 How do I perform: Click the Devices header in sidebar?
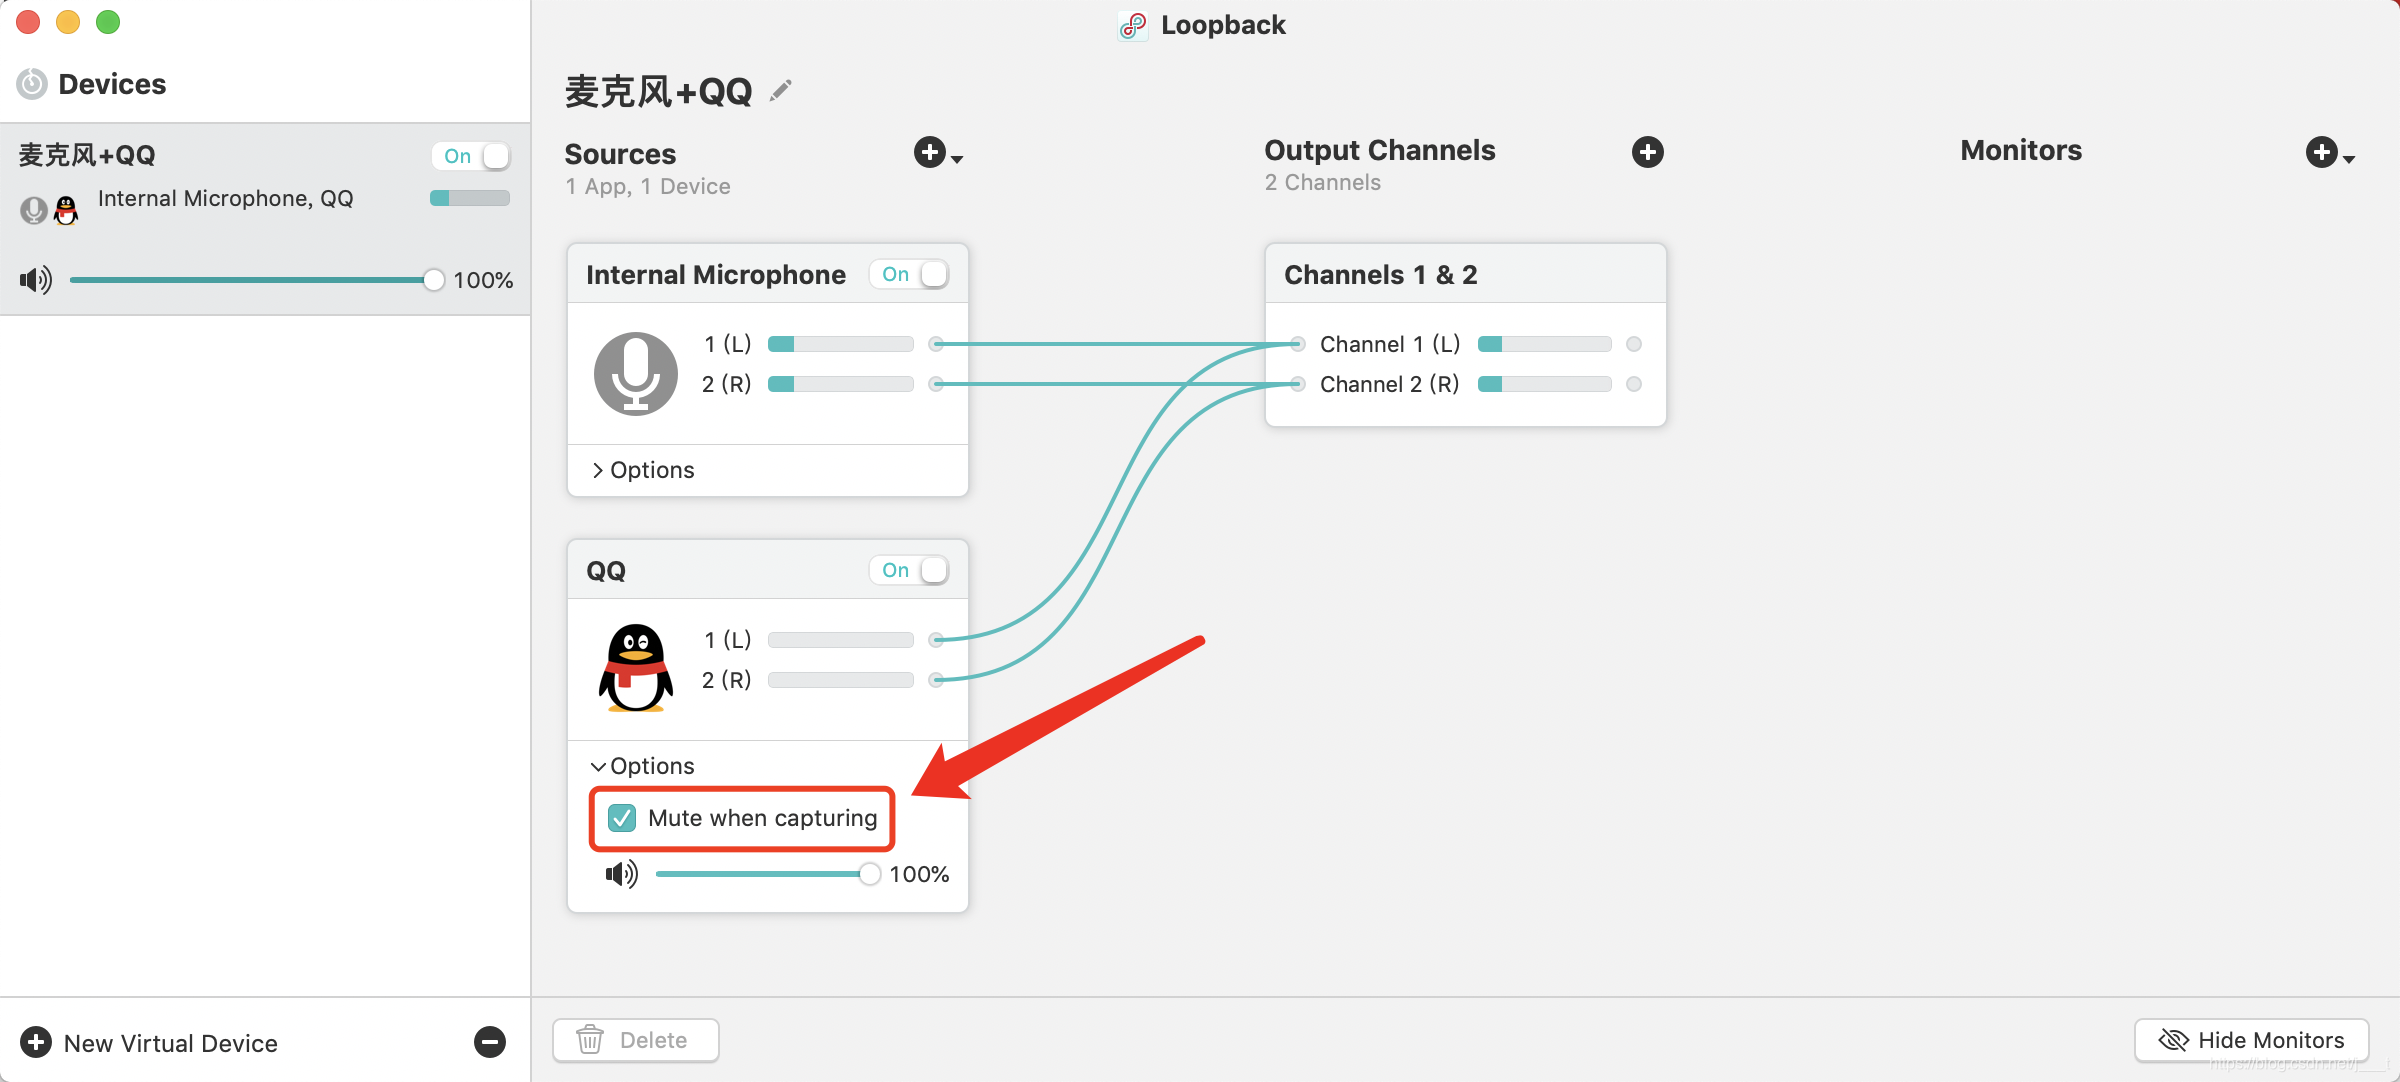(x=112, y=84)
